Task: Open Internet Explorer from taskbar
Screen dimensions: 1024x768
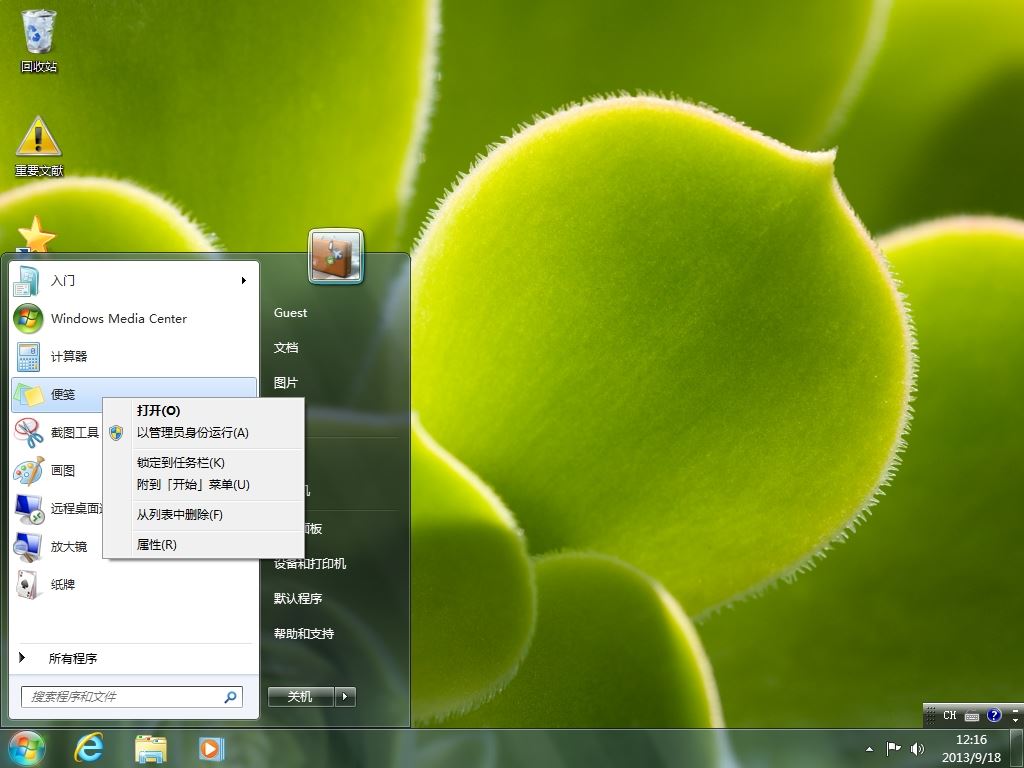Action: tap(89, 748)
